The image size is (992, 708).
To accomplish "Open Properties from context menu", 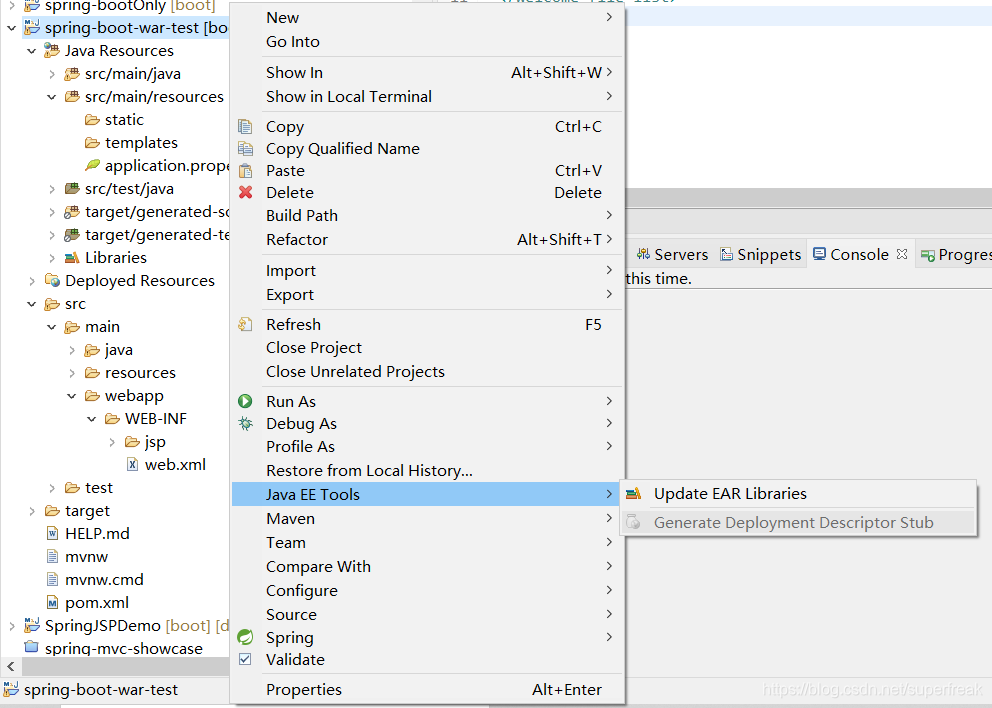I will [x=427, y=690].
